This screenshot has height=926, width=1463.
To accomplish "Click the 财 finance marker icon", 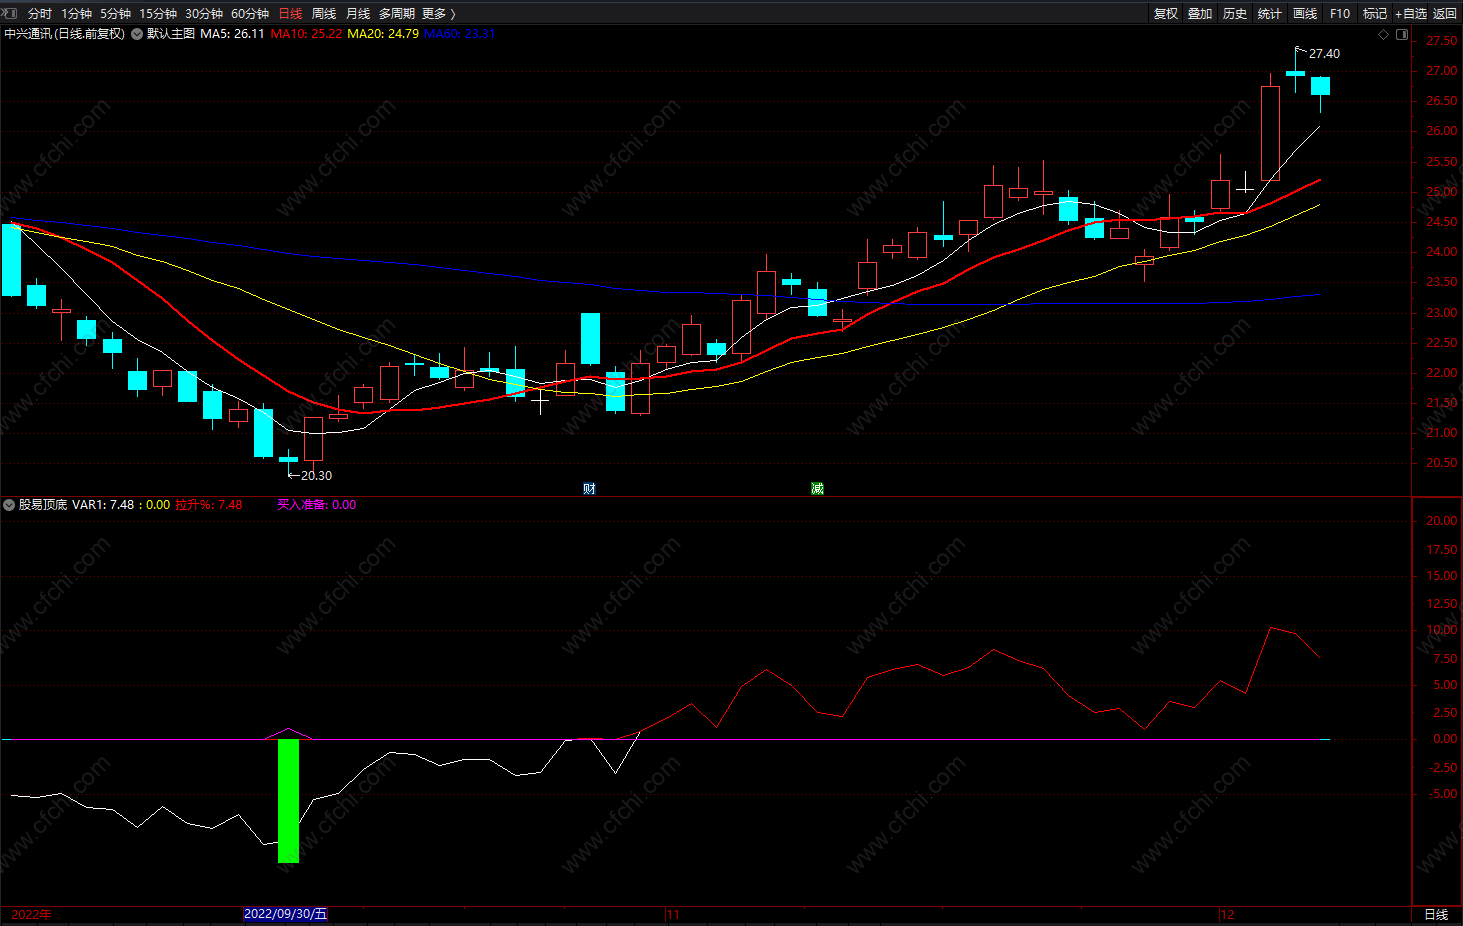I will pyautogui.click(x=590, y=488).
